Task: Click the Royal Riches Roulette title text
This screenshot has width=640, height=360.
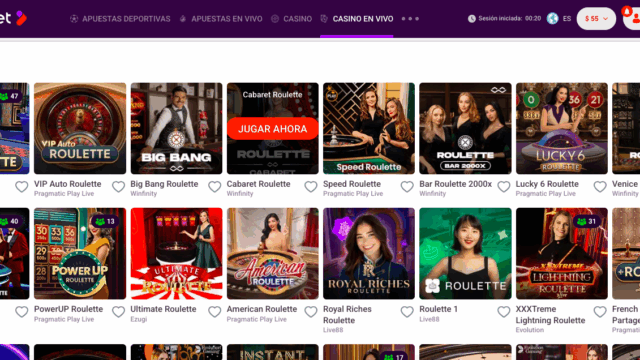Action: pos(347,315)
